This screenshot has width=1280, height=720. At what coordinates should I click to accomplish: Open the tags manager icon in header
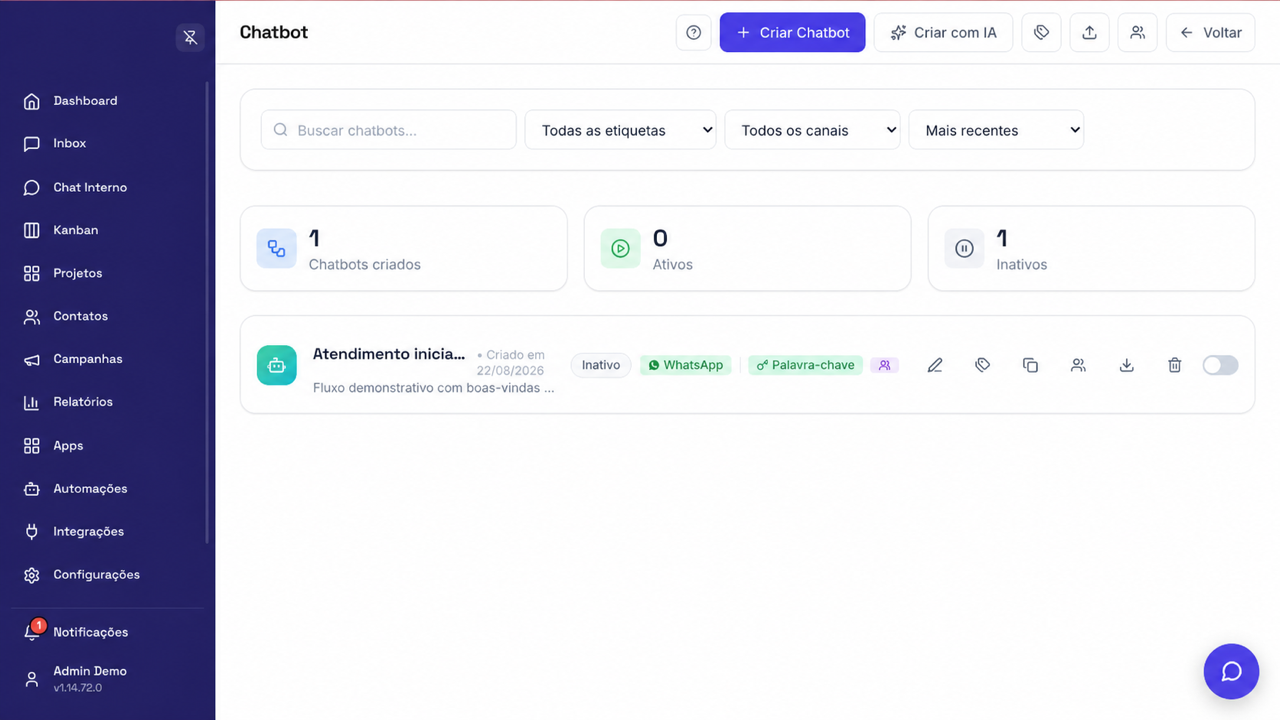(x=1041, y=32)
